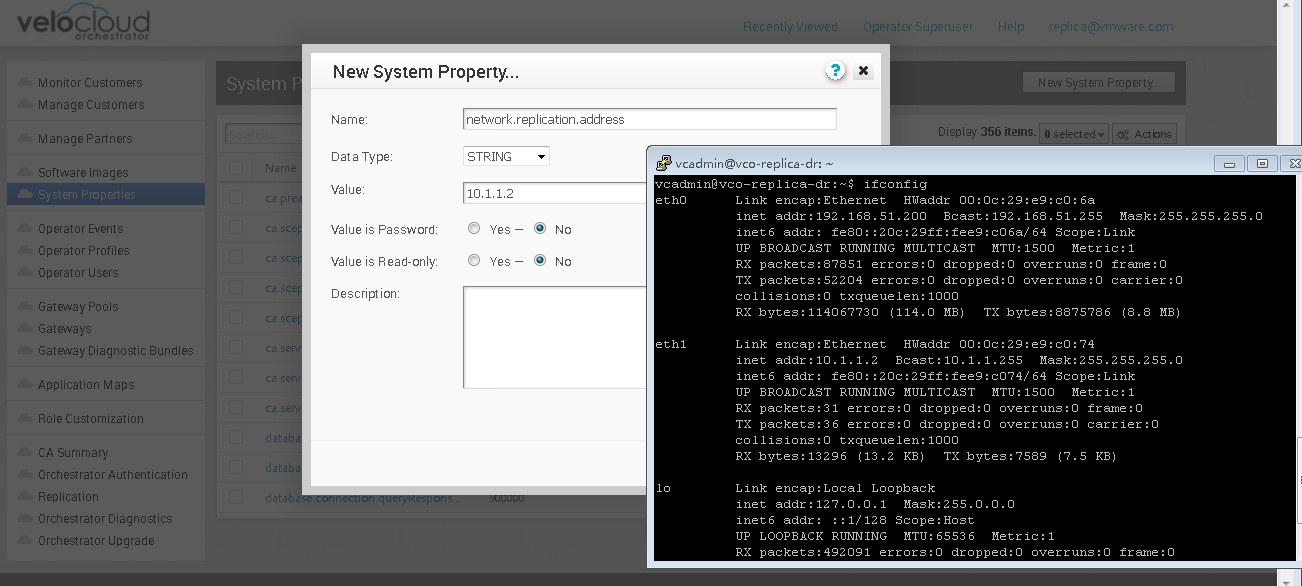Click the Gateway Diagnostic Bundles cloud icon
The image size is (1302, 586).
23,350
